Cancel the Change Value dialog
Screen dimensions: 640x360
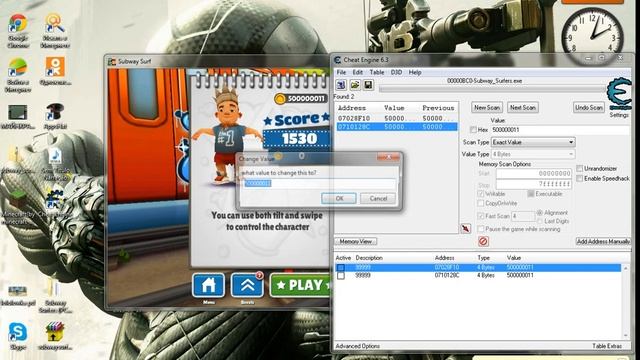pyautogui.click(x=378, y=198)
